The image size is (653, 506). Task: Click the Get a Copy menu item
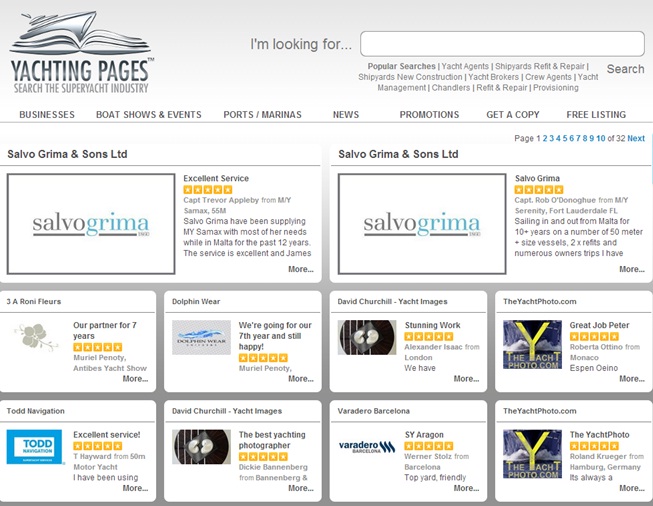point(513,115)
